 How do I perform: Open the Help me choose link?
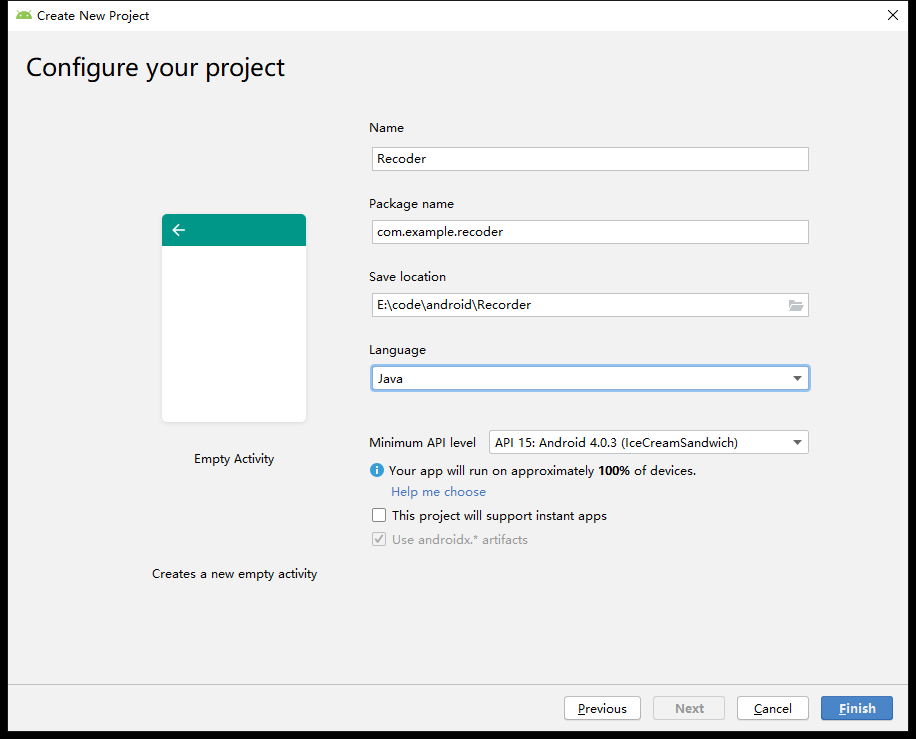(438, 492)
